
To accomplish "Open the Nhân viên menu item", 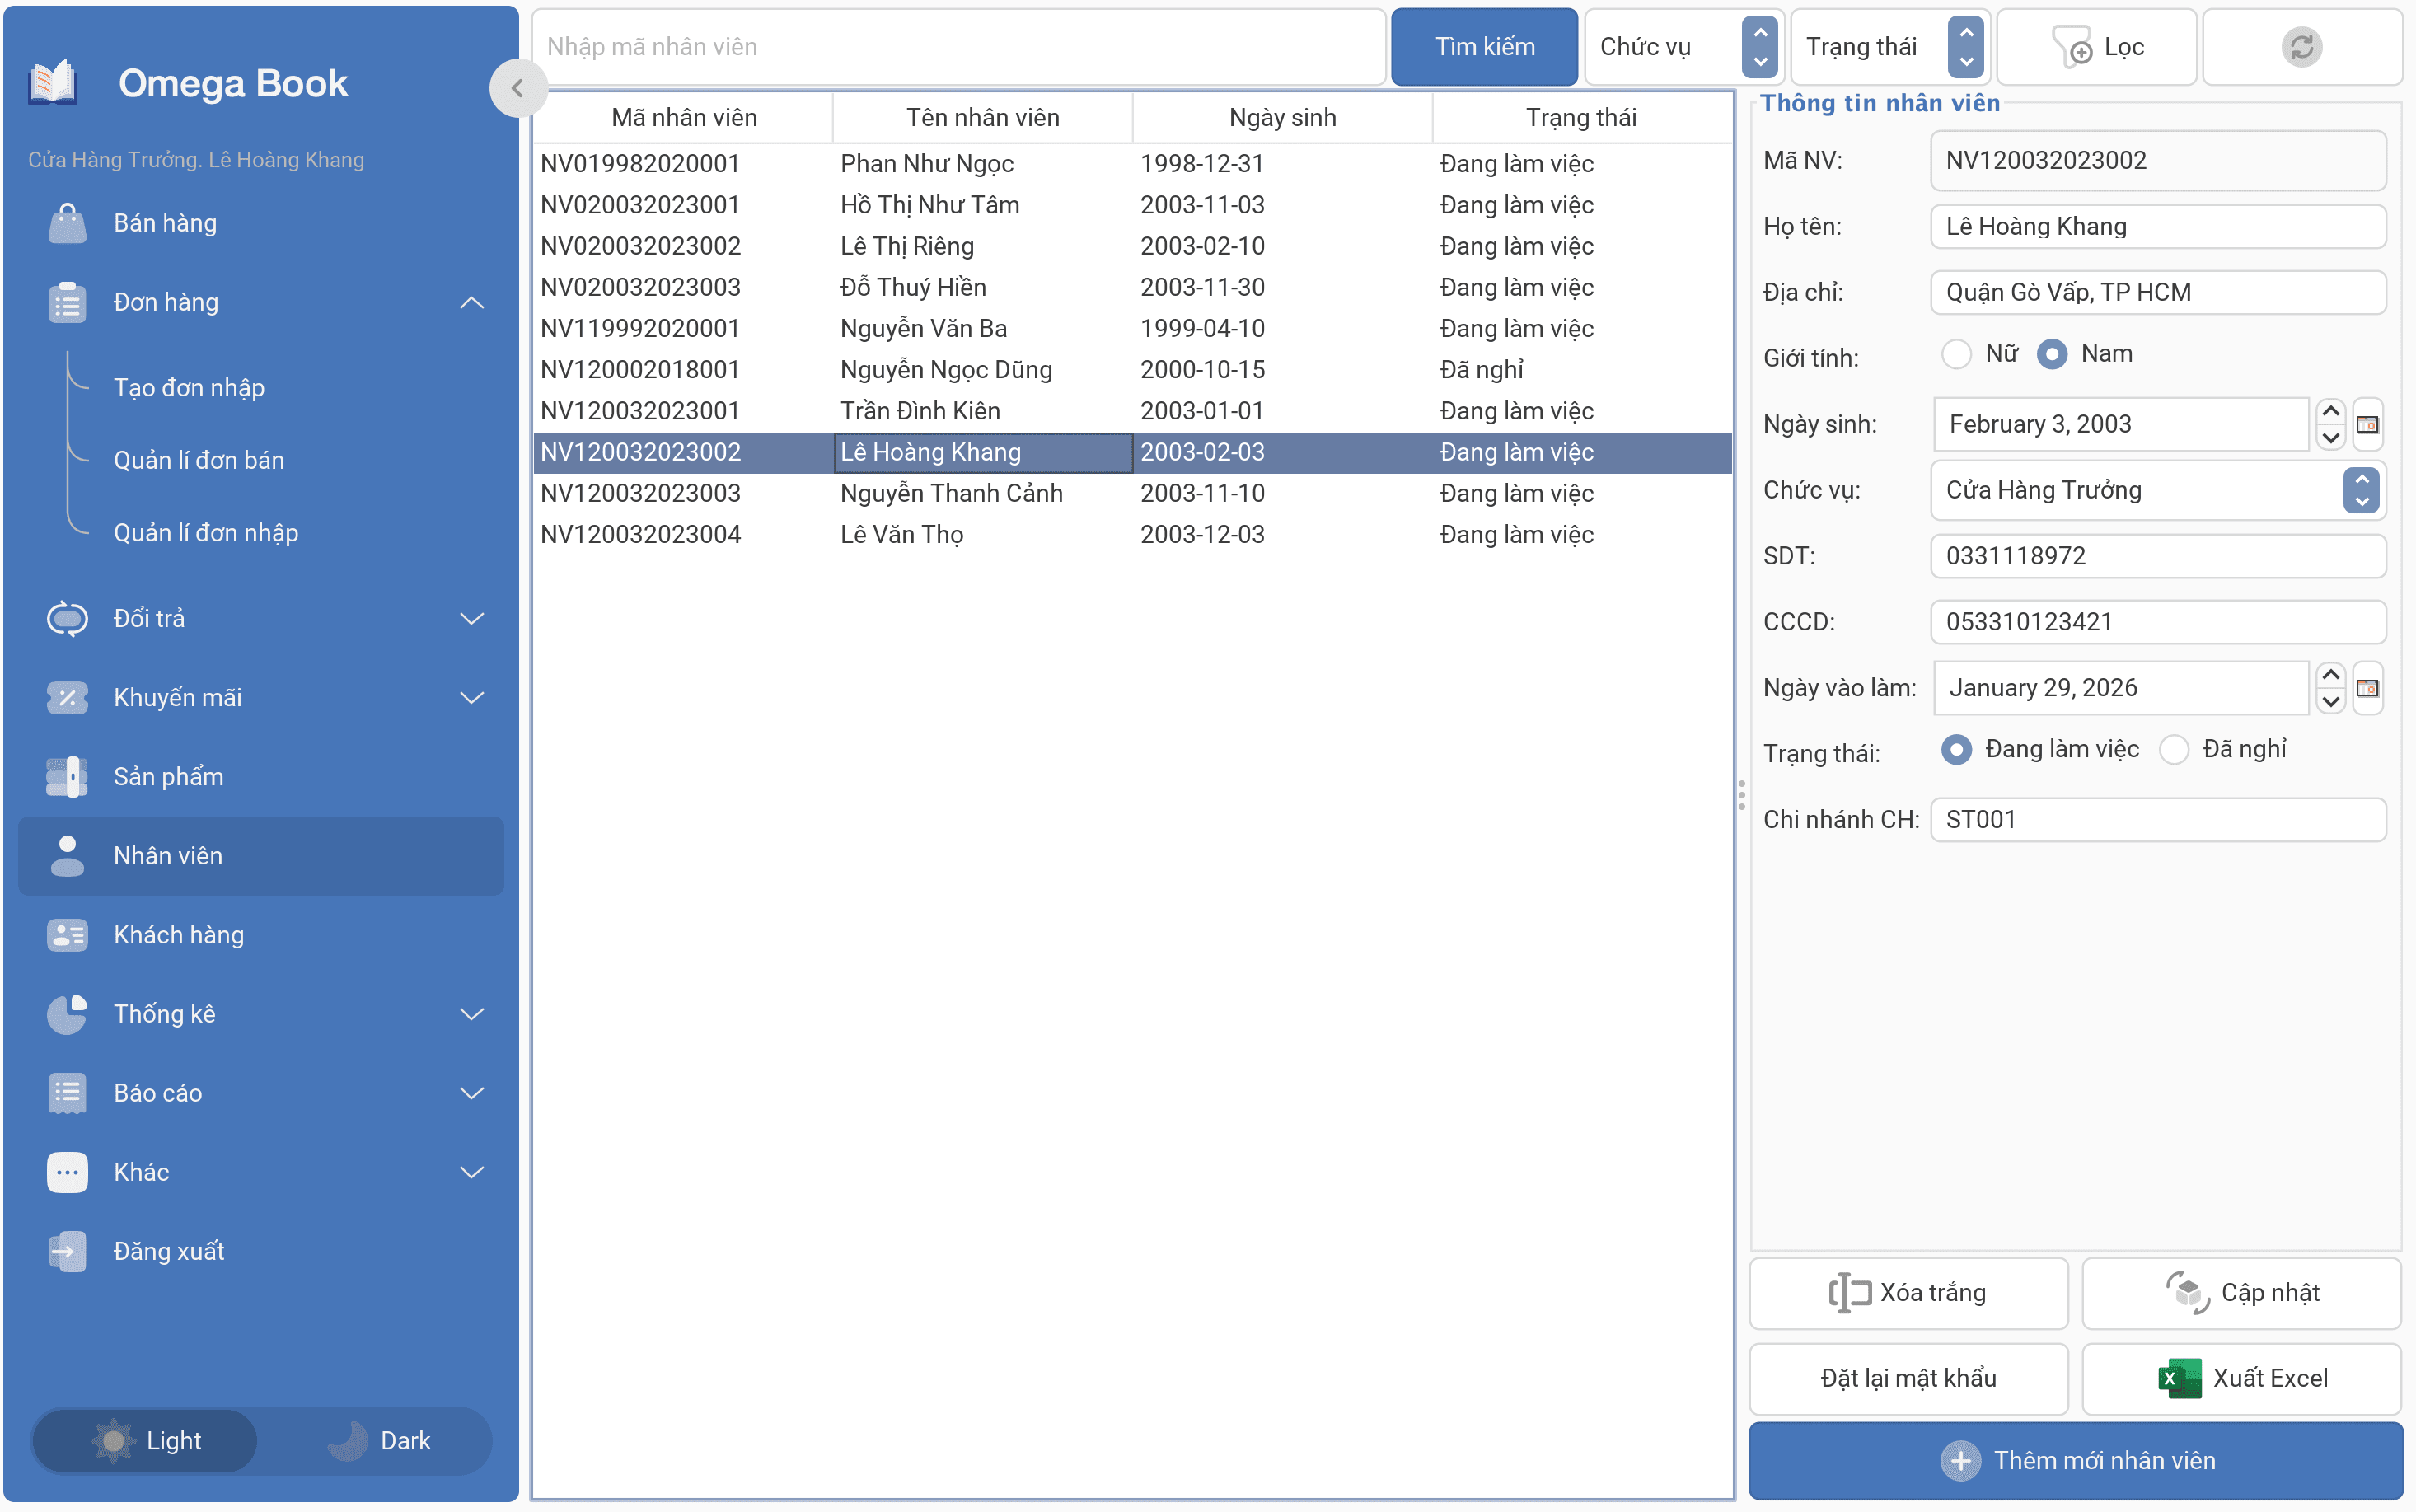I will [261, 856].
